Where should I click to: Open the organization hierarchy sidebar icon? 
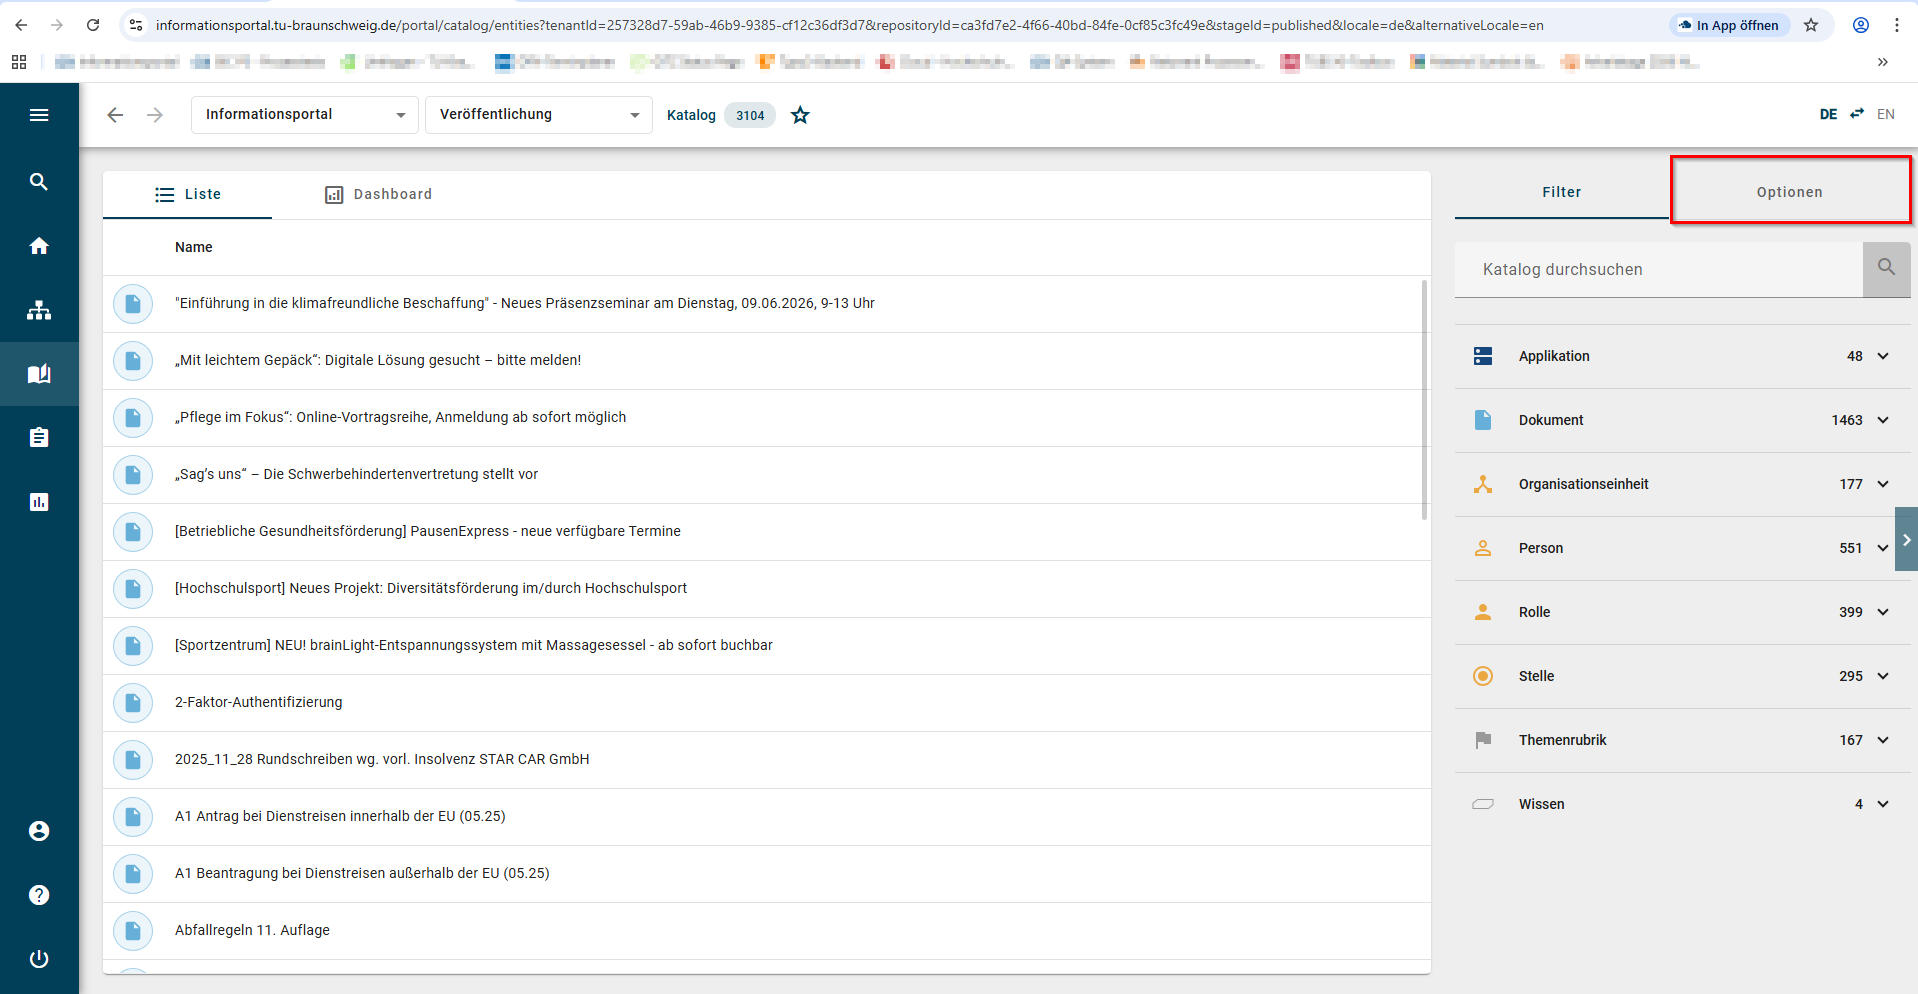point(39,310)
